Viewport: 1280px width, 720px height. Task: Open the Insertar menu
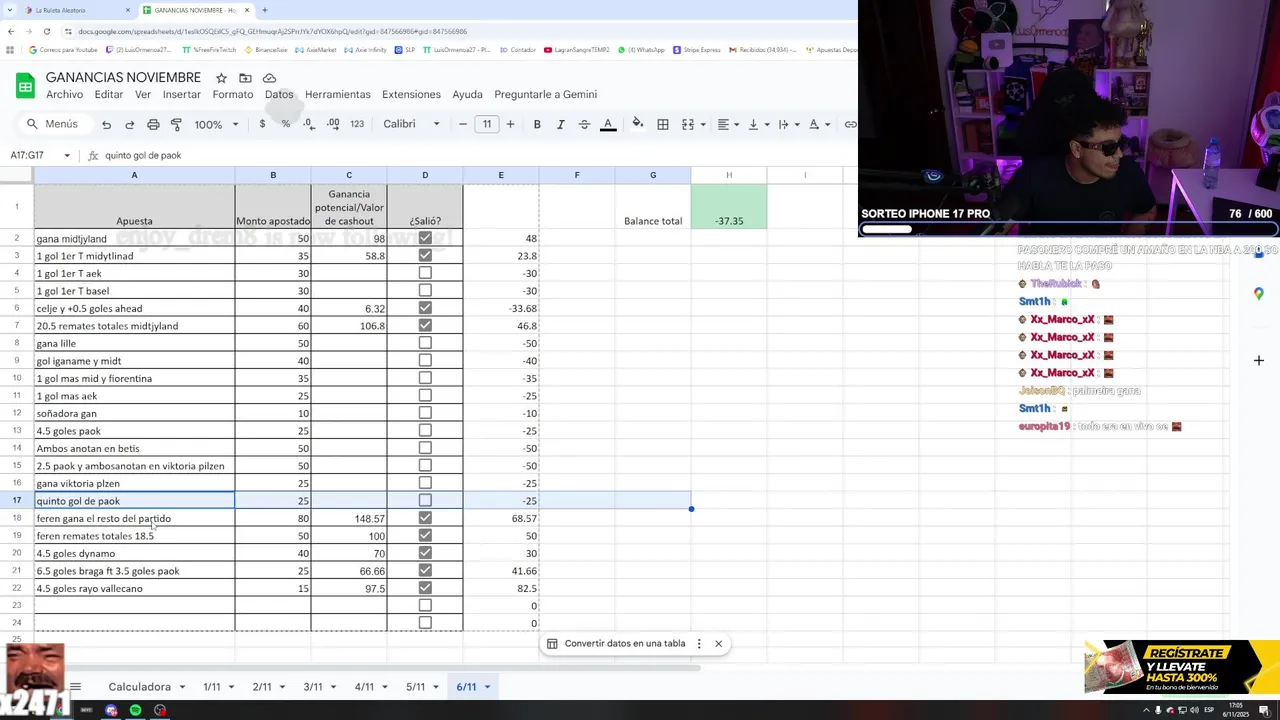click(x=182, y=94)
